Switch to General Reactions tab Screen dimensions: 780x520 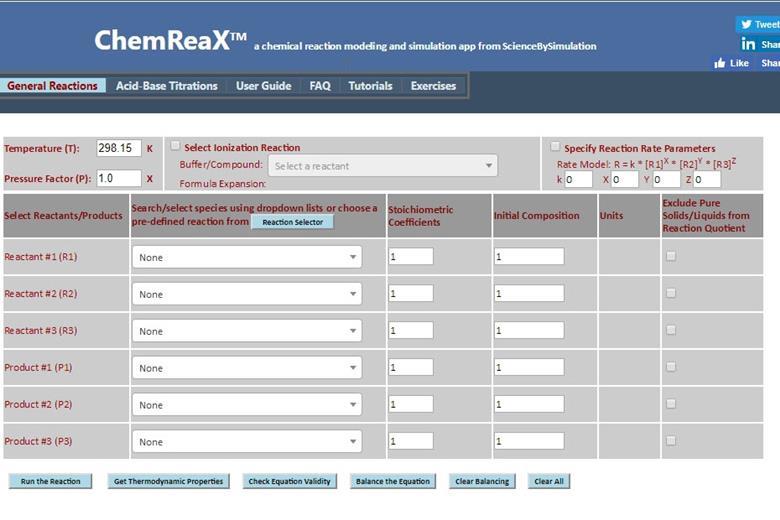click(x=52, y=86)
